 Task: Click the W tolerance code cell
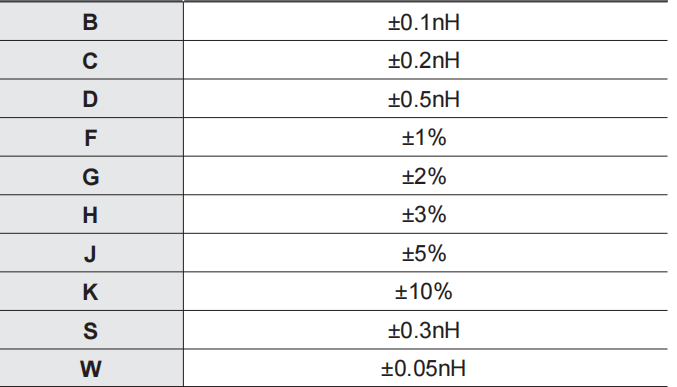[x=91, y=368]
